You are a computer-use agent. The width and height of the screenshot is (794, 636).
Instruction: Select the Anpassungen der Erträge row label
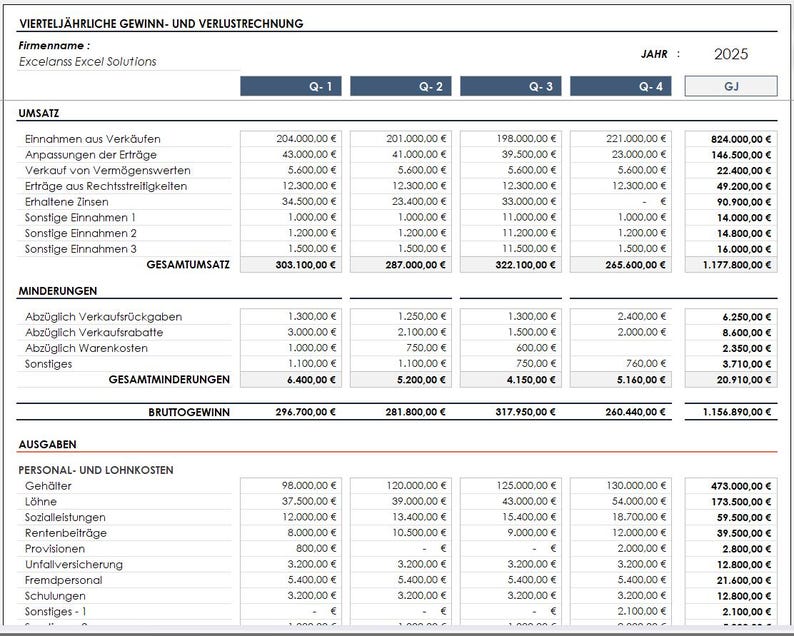click(91, 155)
